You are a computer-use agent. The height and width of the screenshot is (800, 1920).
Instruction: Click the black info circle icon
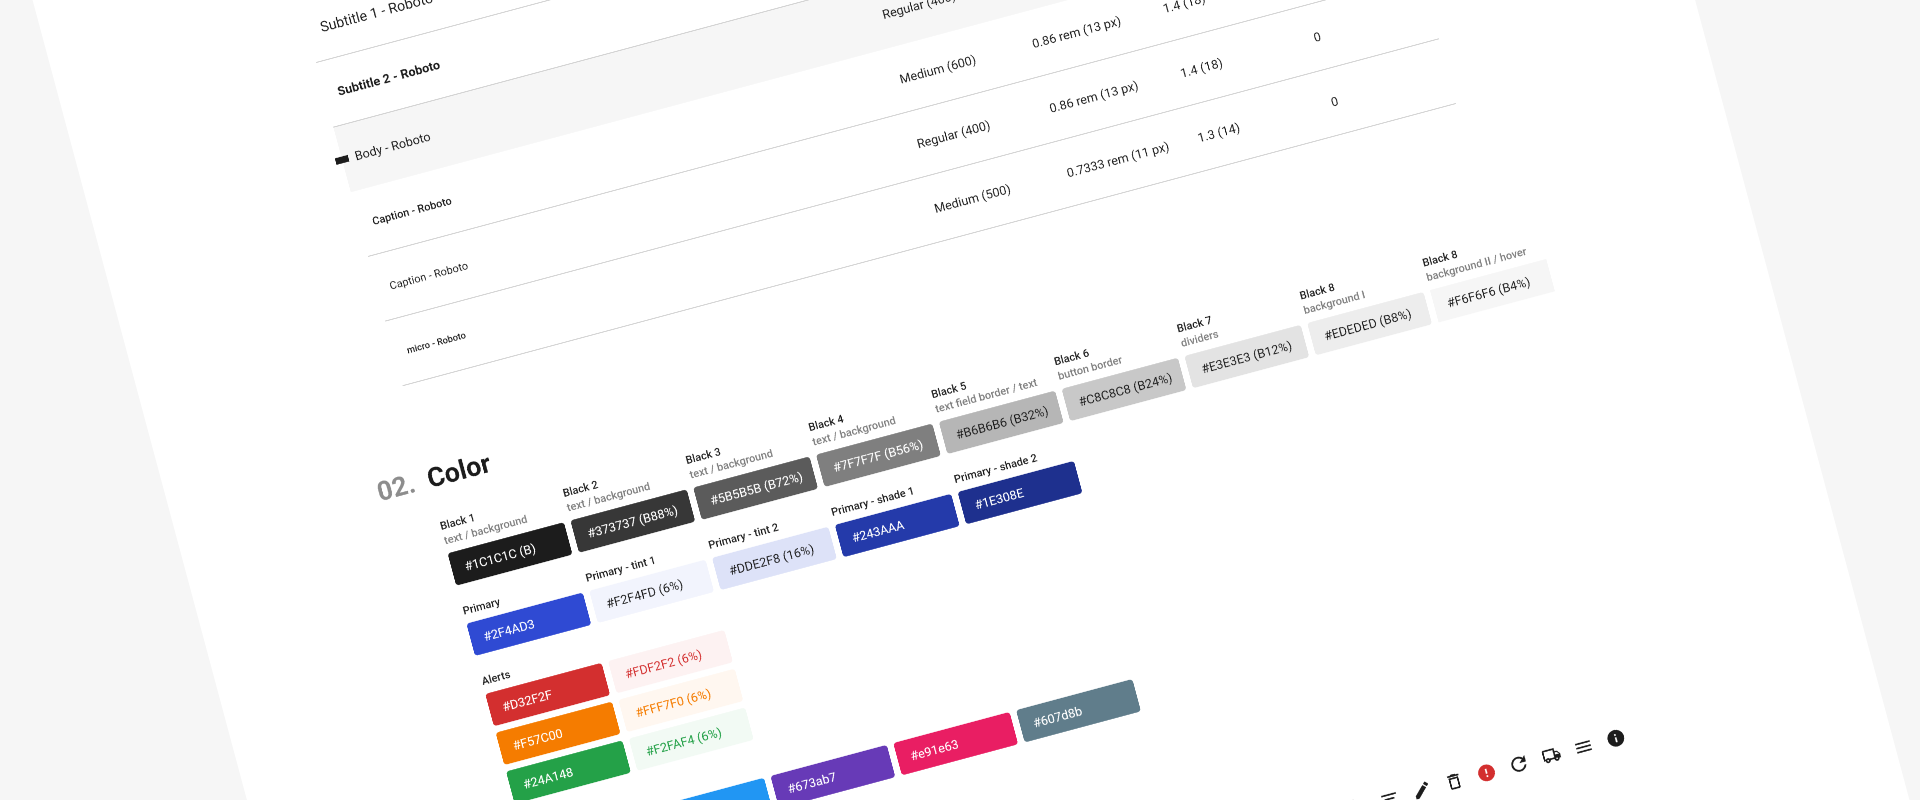[x=1615, y=738]
